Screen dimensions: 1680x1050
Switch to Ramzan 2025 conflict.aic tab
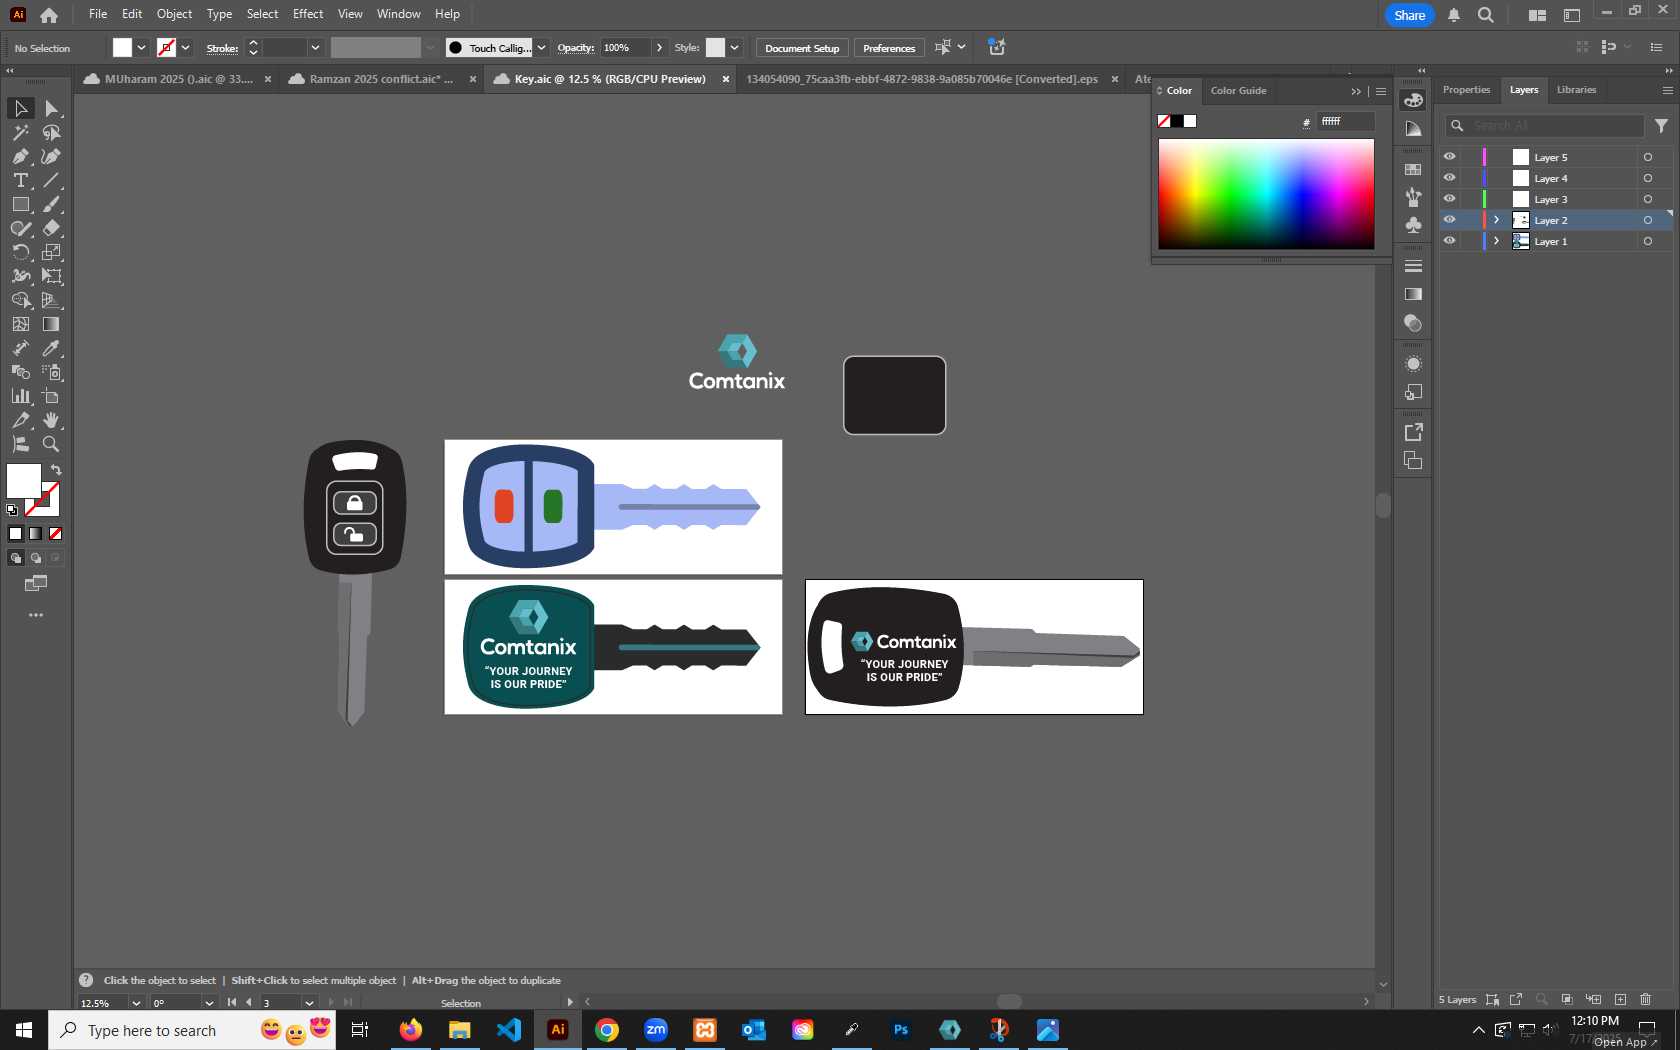[380, 79]
